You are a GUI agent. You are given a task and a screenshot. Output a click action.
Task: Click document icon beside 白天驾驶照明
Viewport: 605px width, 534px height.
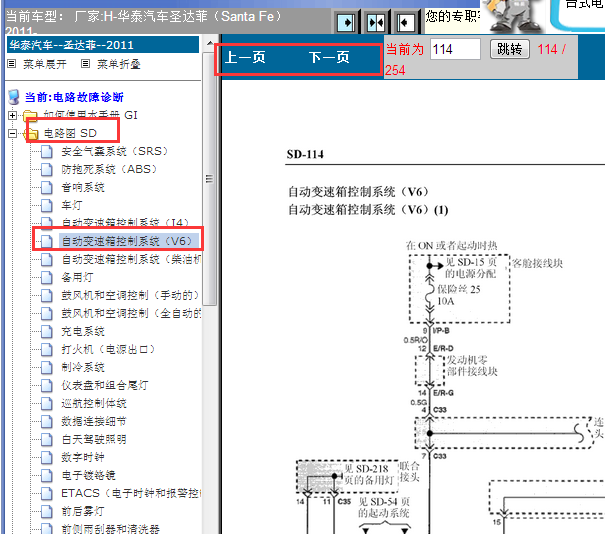pyautogui.click(x=47, y=440)
